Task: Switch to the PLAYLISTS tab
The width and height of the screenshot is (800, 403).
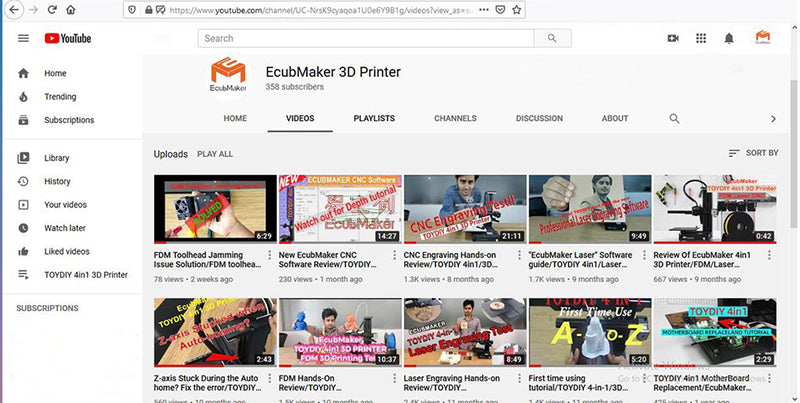Action: click(374, 118)
